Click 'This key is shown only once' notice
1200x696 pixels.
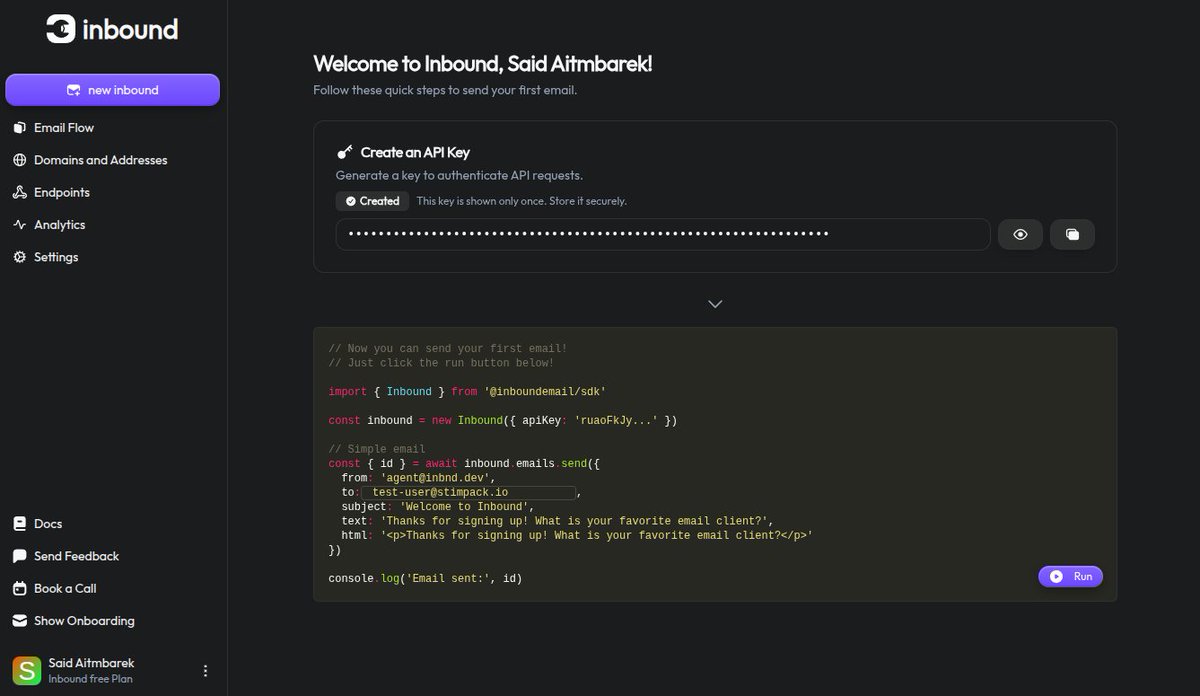point(521,201)
